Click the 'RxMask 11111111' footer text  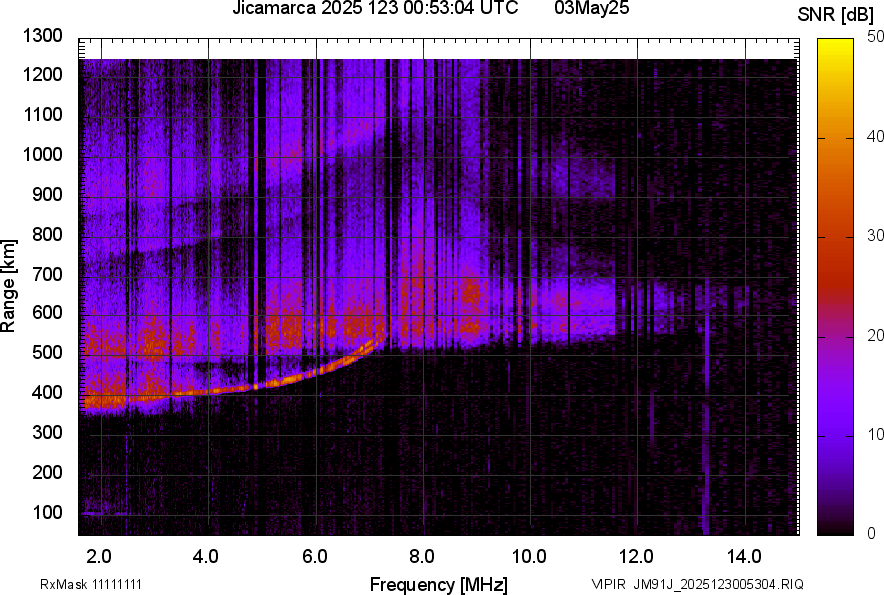point(91,584)
